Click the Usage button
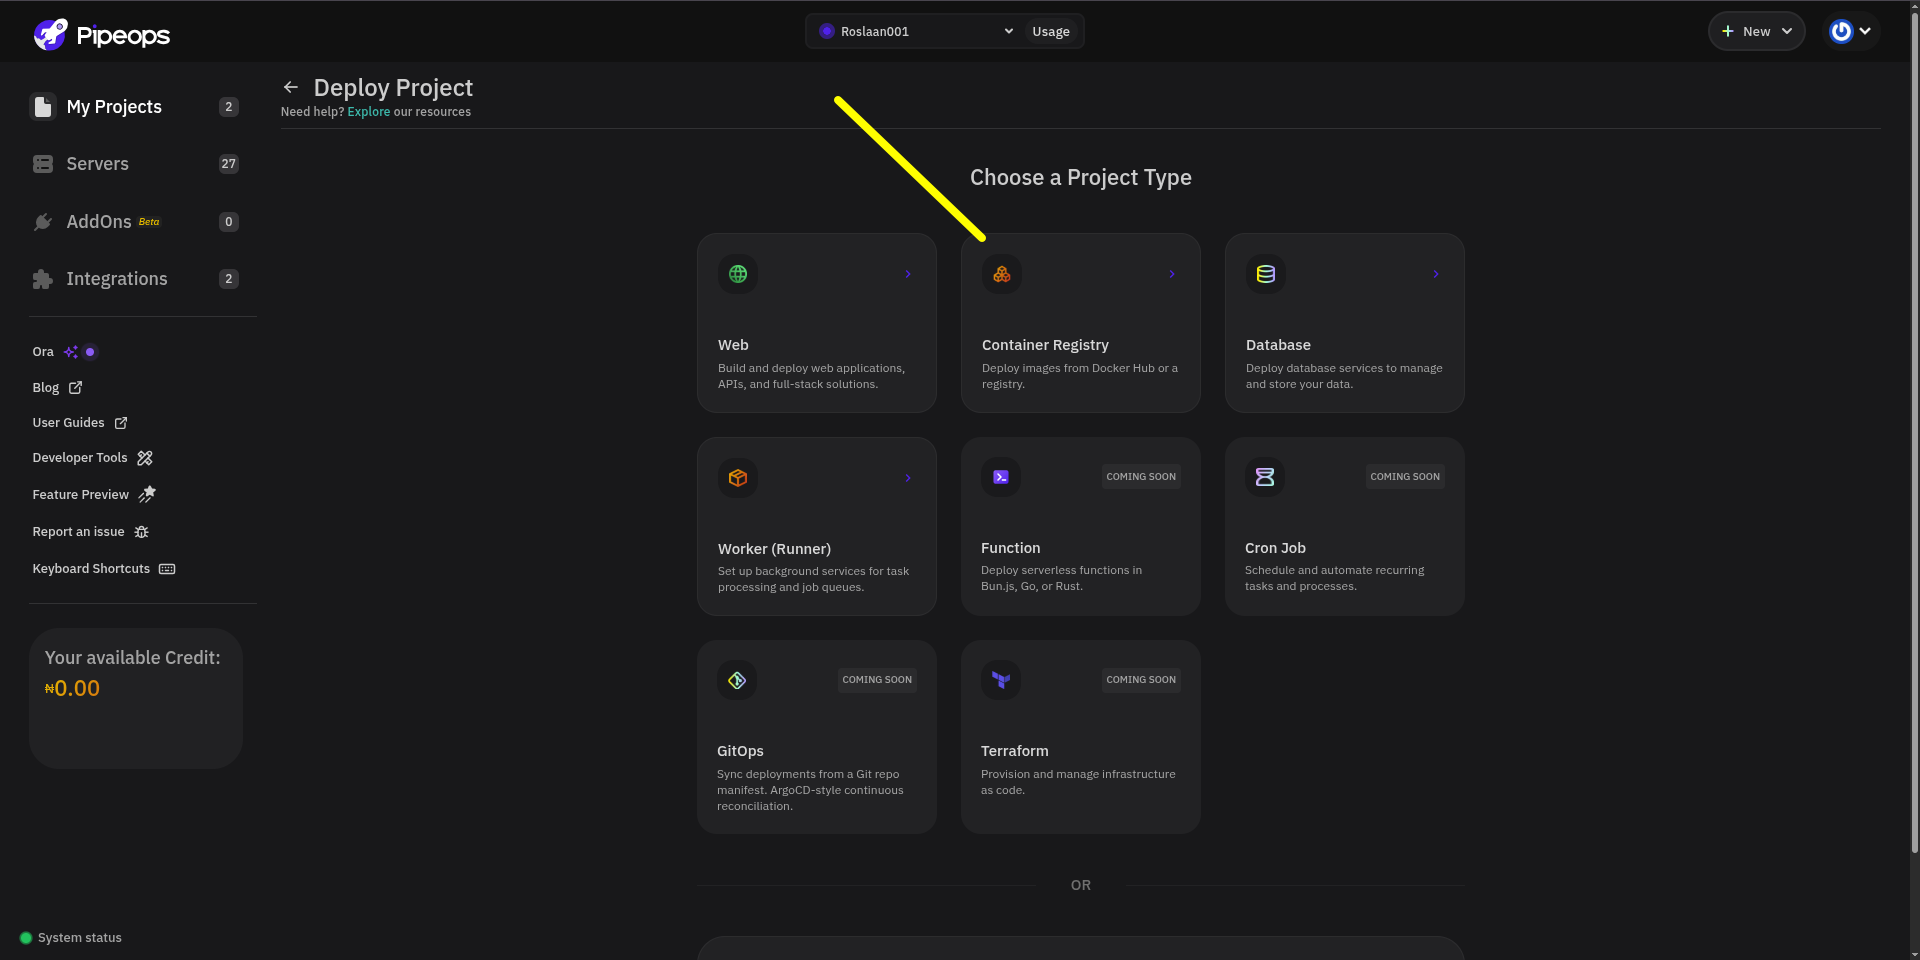This screenshot has height=960, width=1920. pos(1051,31)
